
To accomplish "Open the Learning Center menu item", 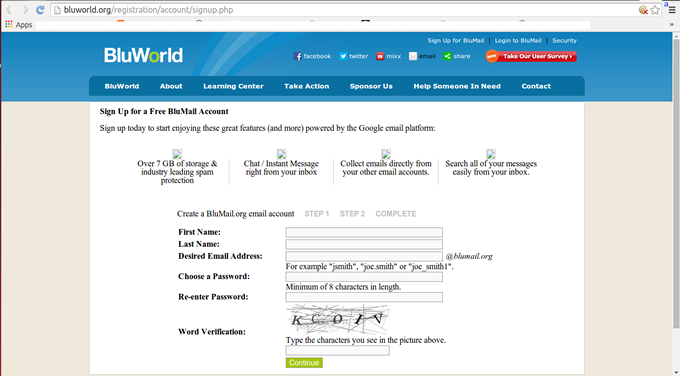I will click(x=233, y=86).
